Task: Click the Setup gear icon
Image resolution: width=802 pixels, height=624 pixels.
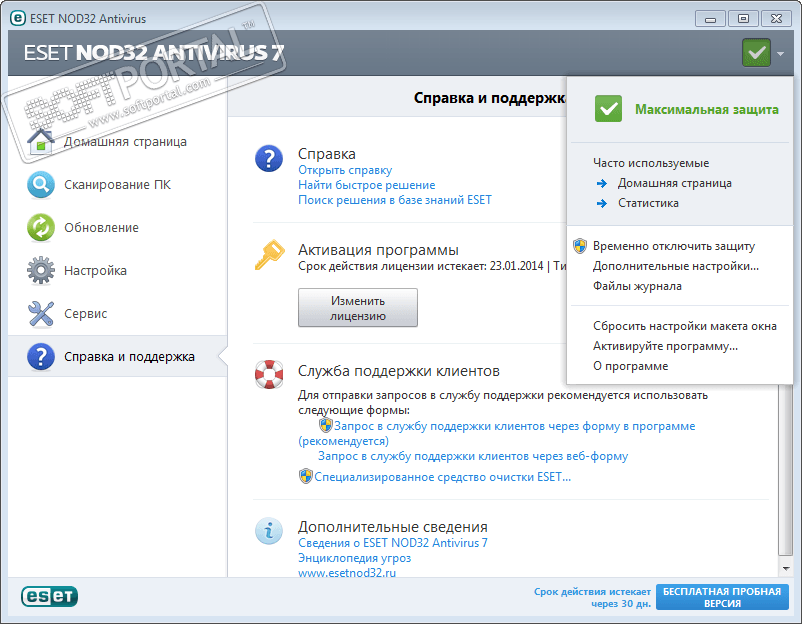Action: click(41, 270)
